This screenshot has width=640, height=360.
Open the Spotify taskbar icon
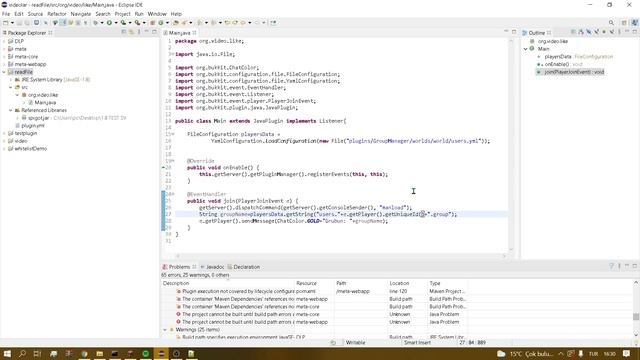tap(145, 353)
